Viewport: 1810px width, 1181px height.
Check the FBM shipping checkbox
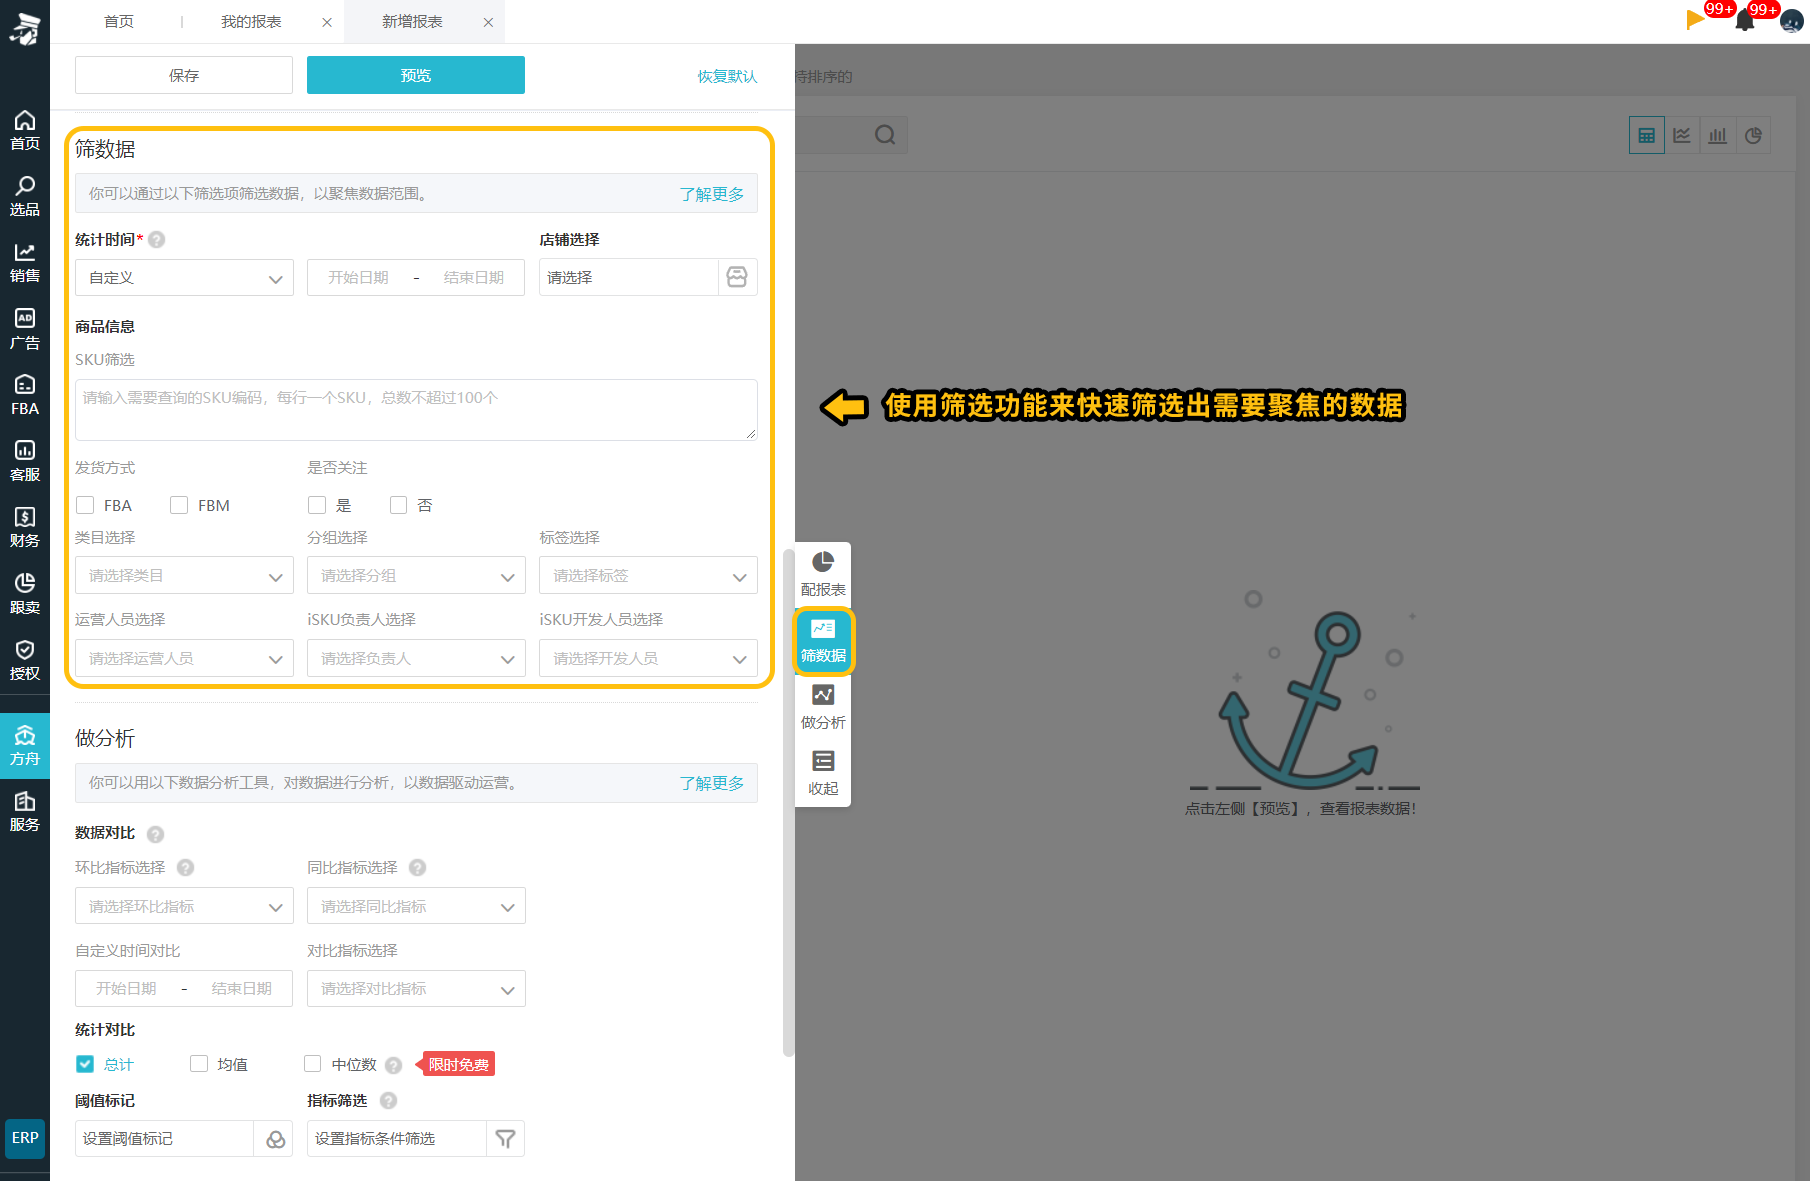(x=179, y=505)
